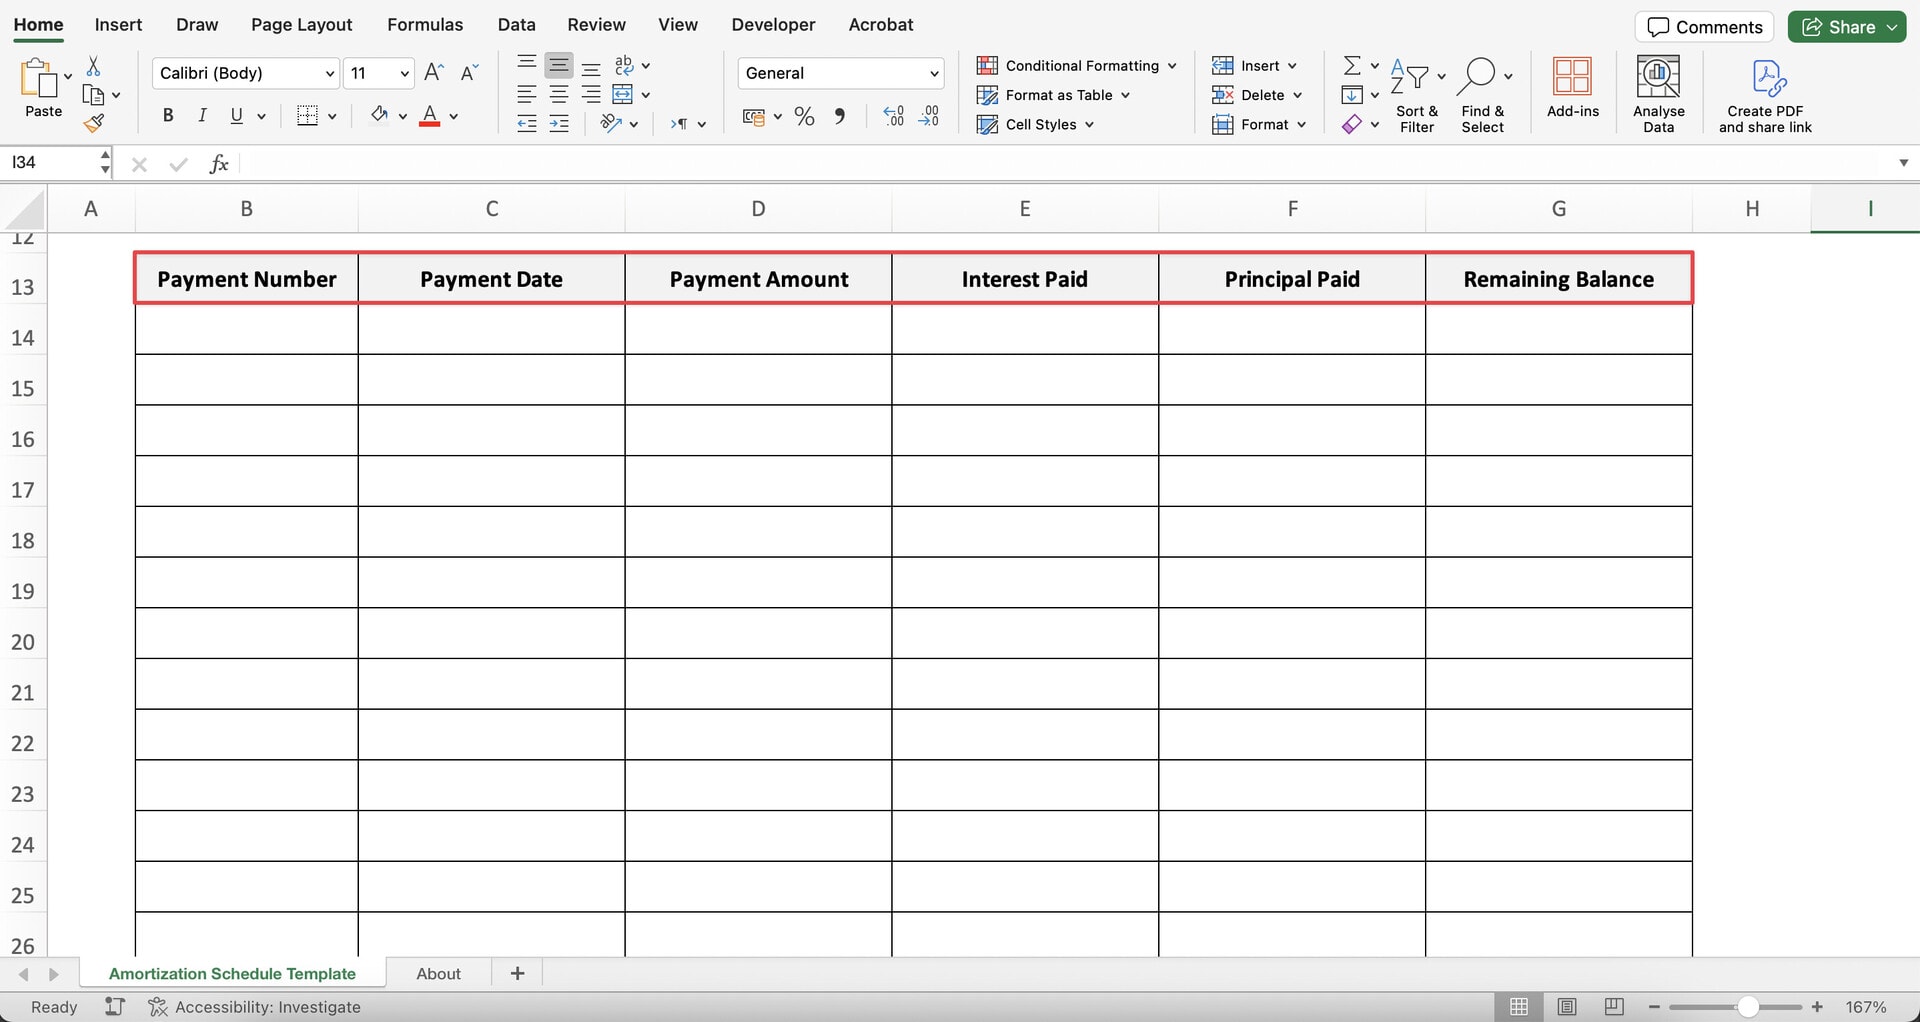This screenshot has height=1022, width=1920.
Task: Switch to the Formulas ribbon tab
Action: click(x=425, y=24)
